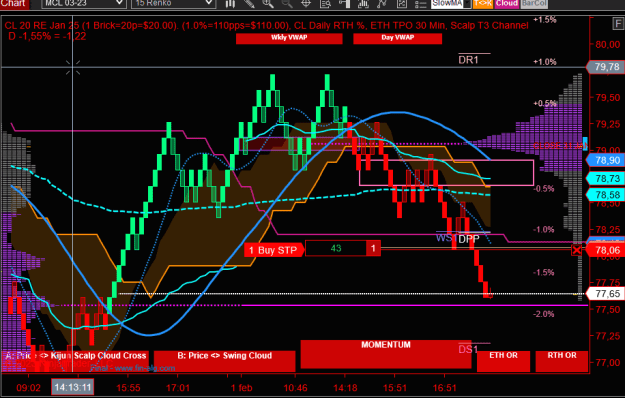
Task: Click the +1.0% level label
Action: [545, 62]
